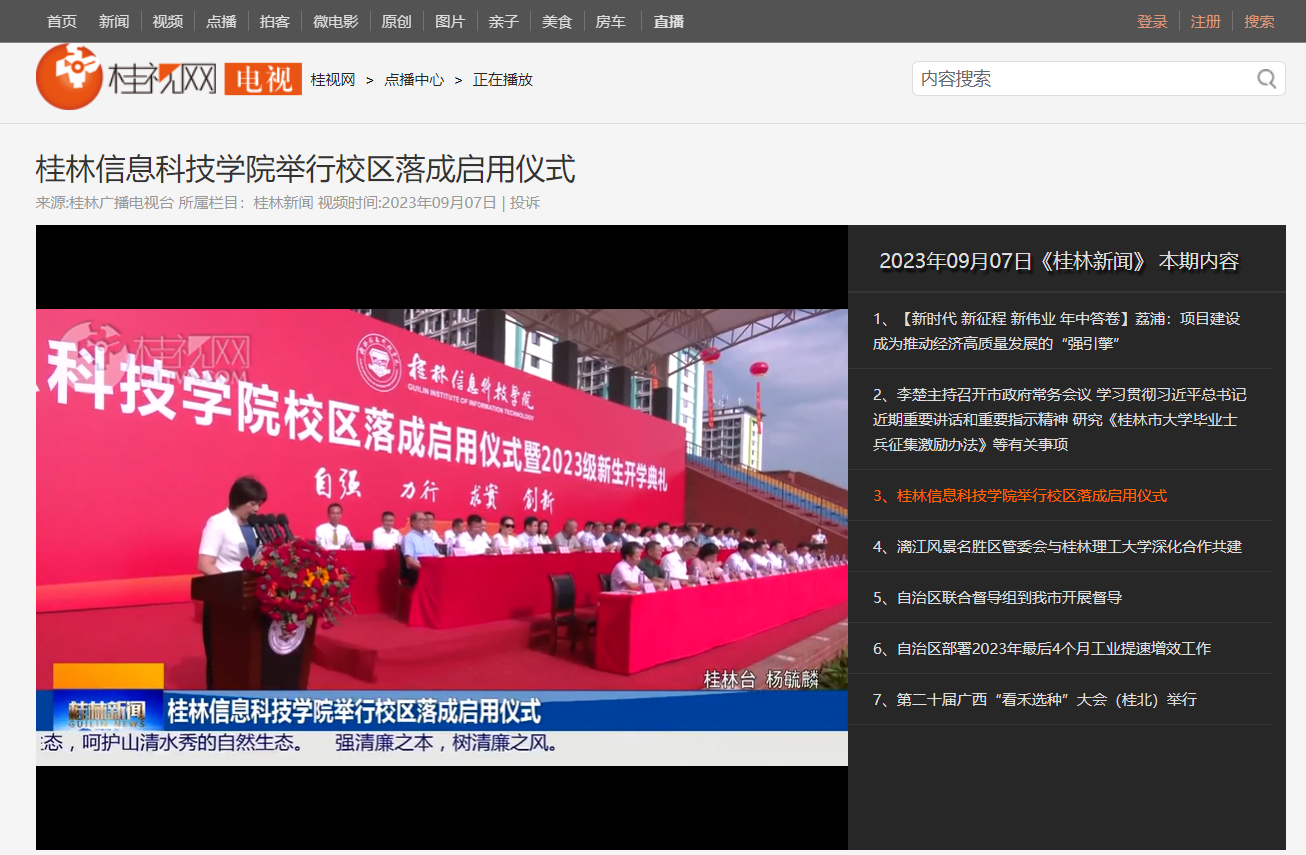Click inside the 内容搜索 search field
Viewport: 1306px width, 855px height.
(x=1080, y=79)
